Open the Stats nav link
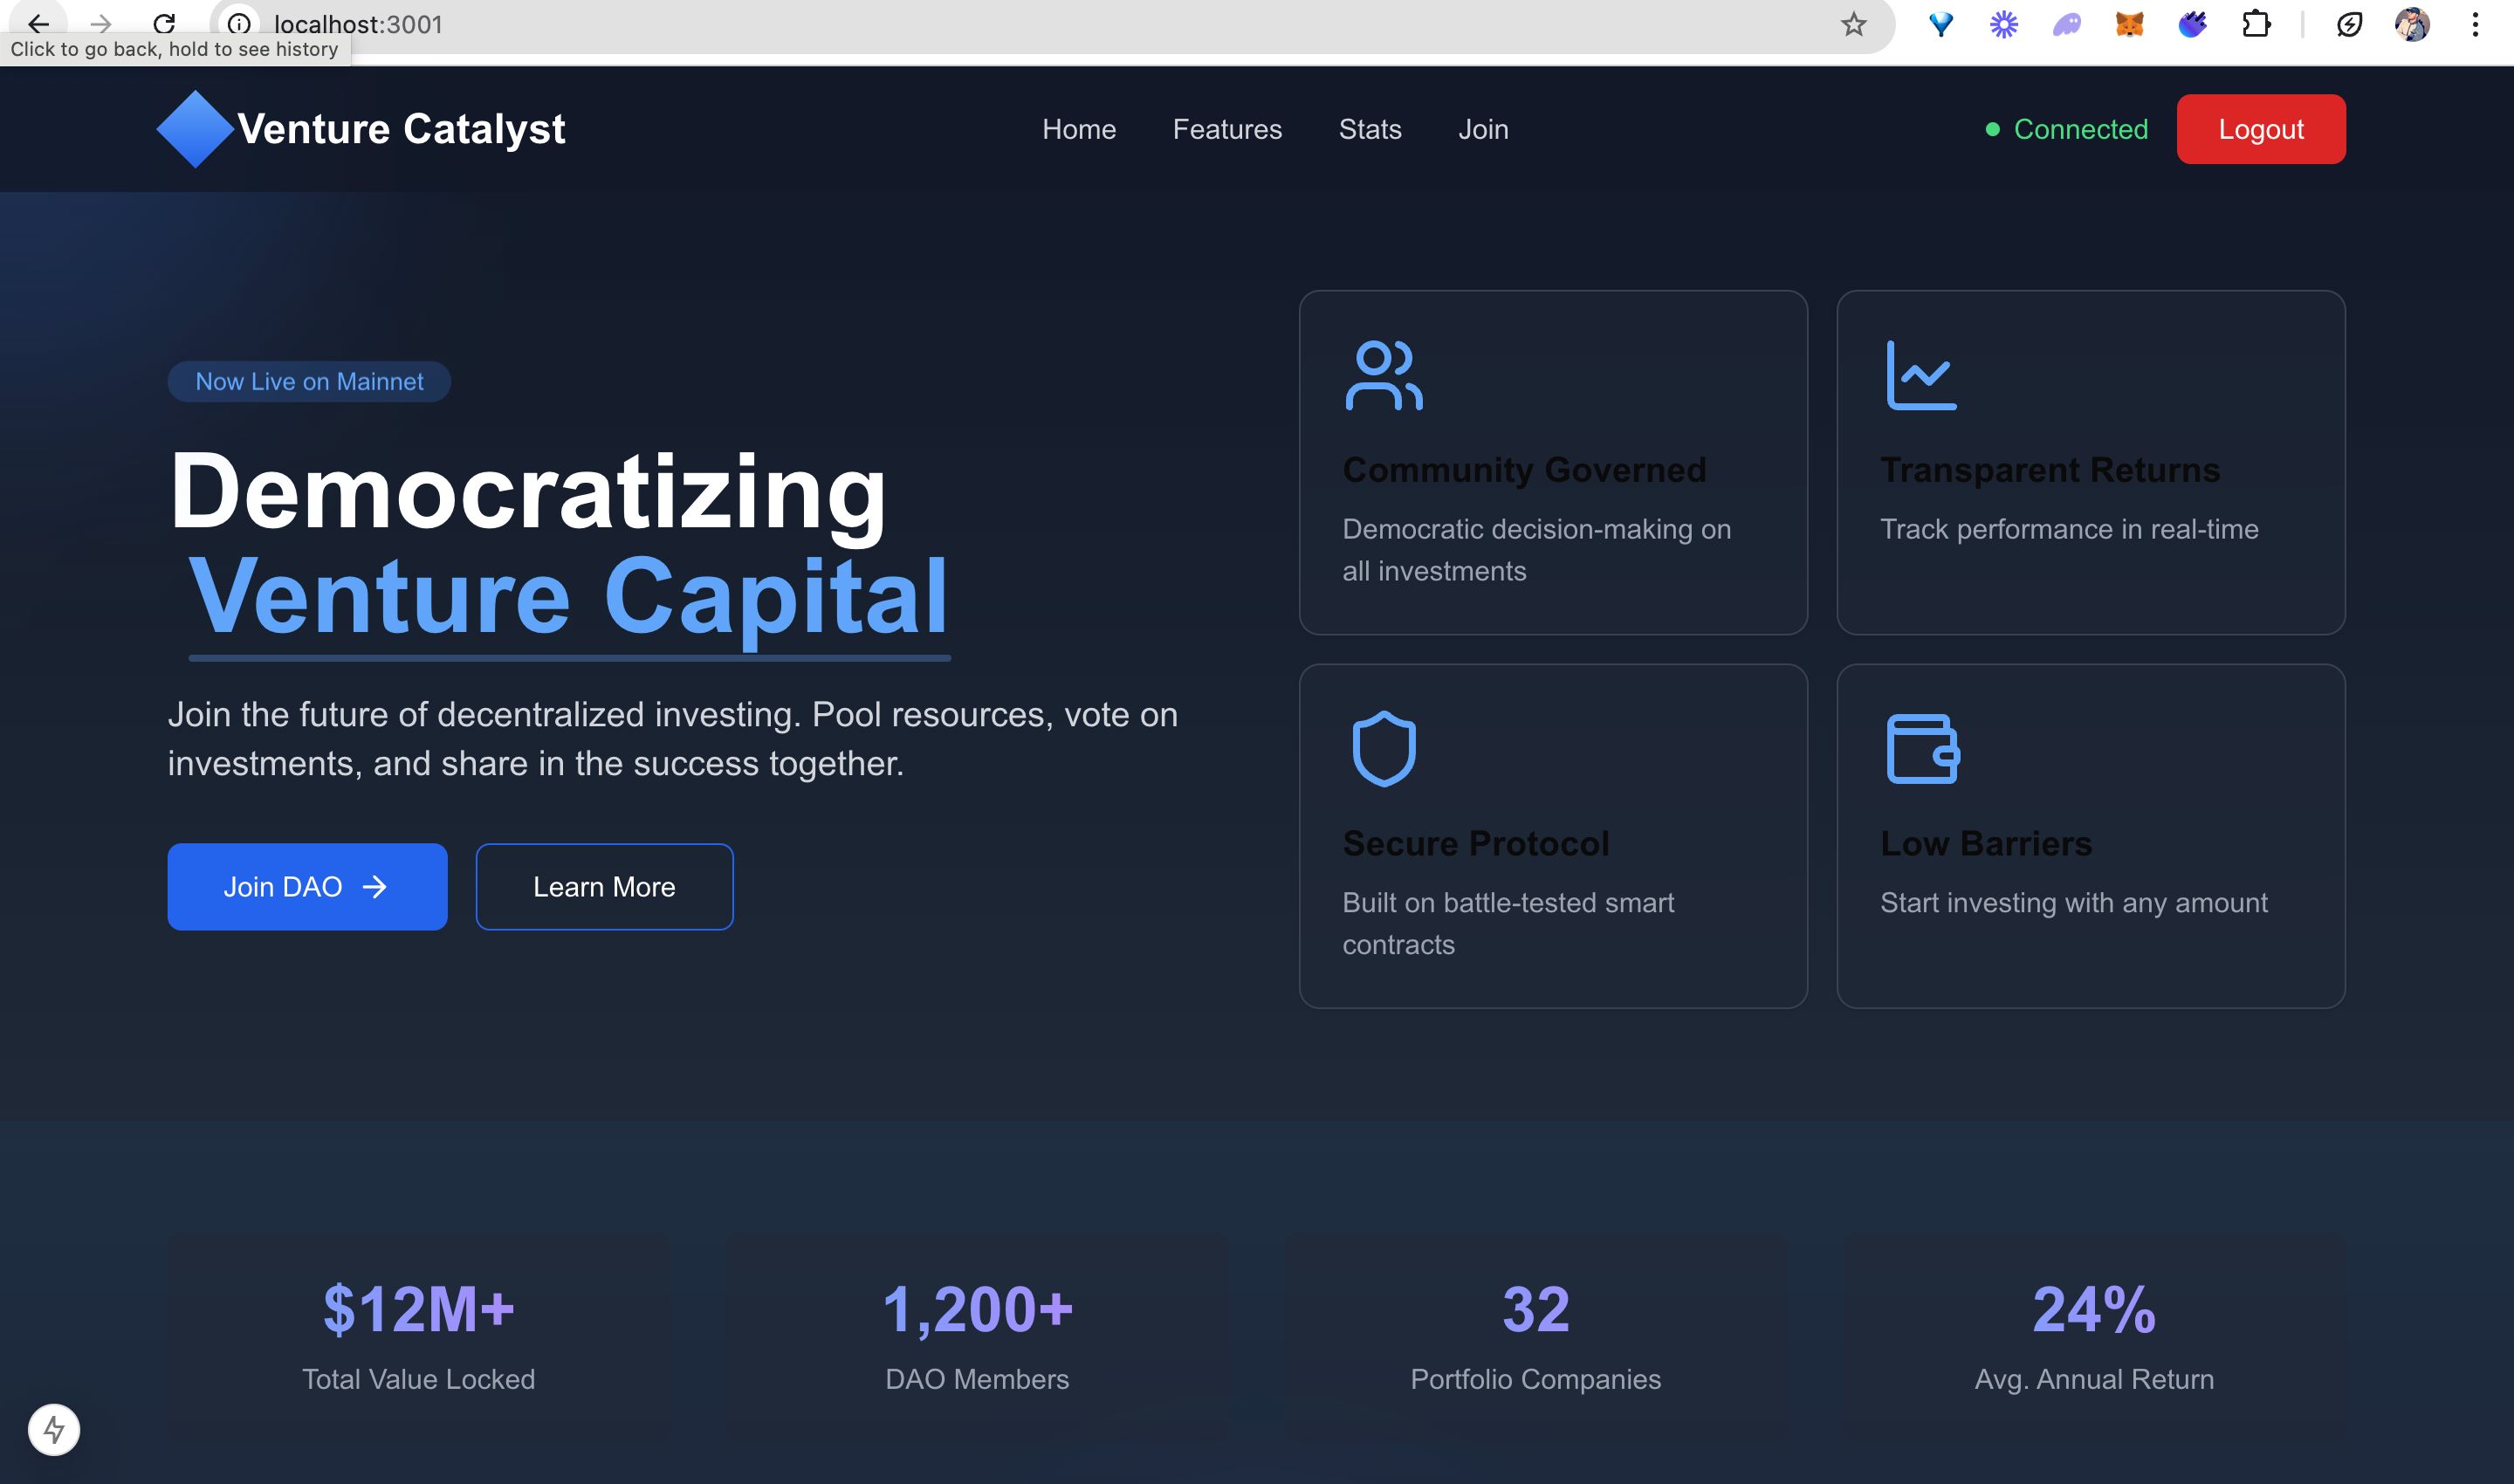 (x=1370, y=129)
